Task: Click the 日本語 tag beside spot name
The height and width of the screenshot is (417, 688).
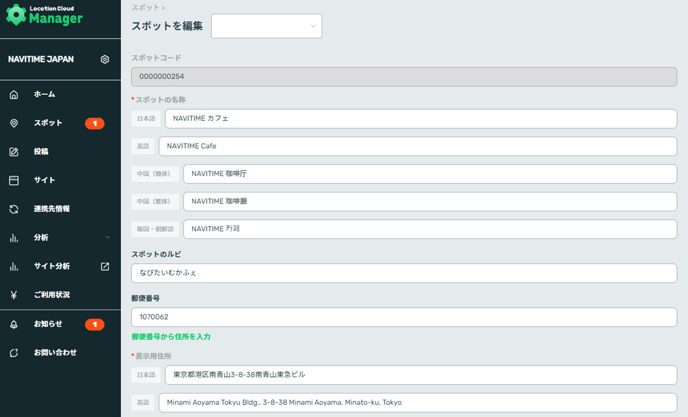Action: click(146, 119)
